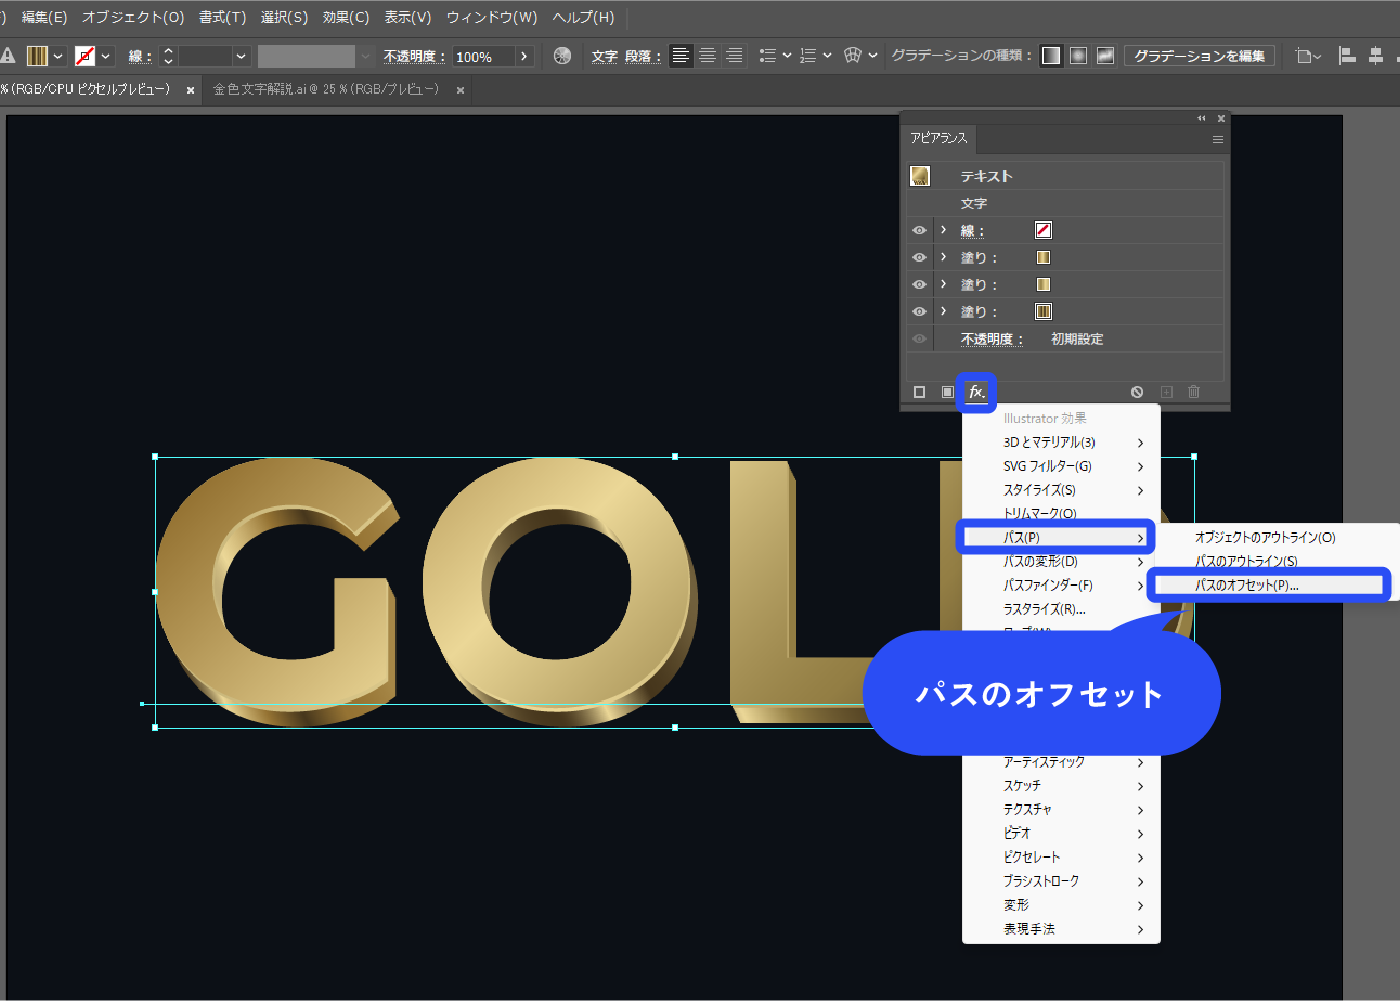Open the Appearance panel hamburger menu
Screen dimensions: 1400x1001
1217,139
